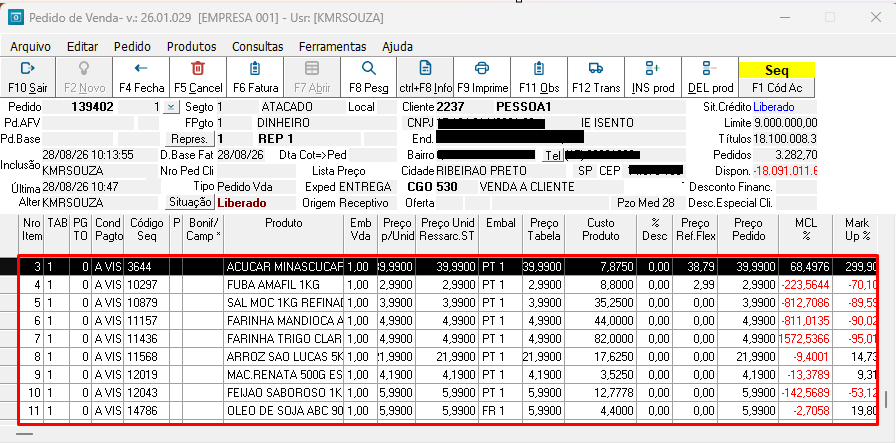896x443 pixels.
Task: Click MCL value -223,5644
Action: click(806, 285)
